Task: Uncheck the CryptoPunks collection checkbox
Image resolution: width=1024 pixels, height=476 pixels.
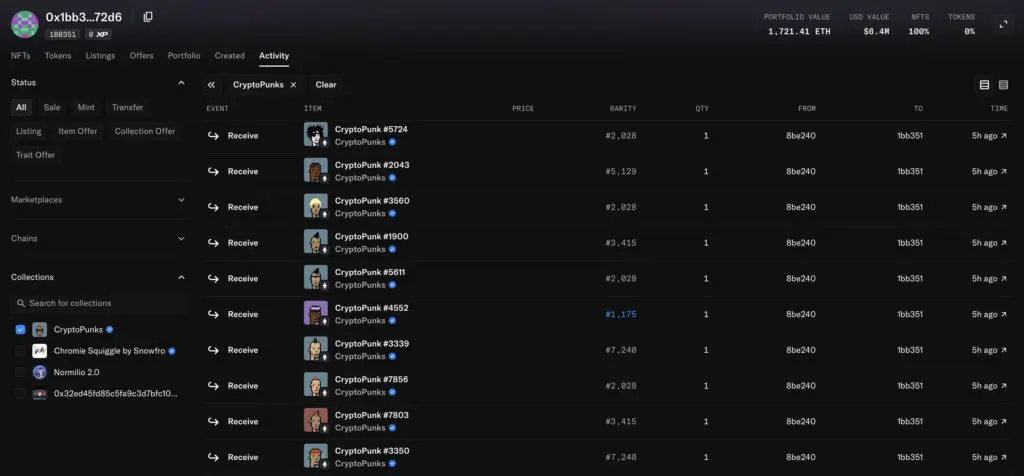Action: tap(20, 330)
